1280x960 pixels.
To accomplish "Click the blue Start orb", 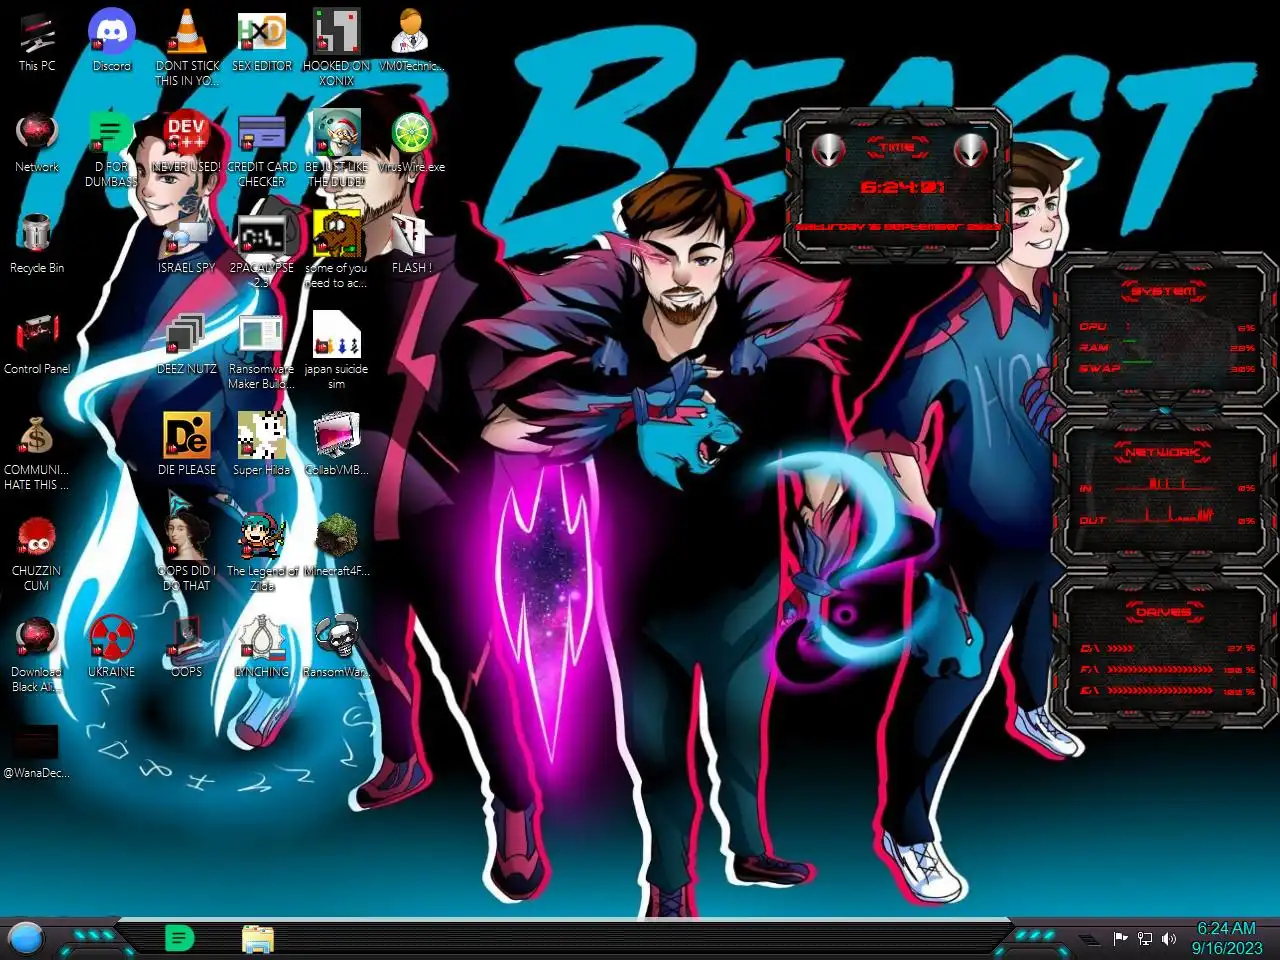I will click(26, 938).
